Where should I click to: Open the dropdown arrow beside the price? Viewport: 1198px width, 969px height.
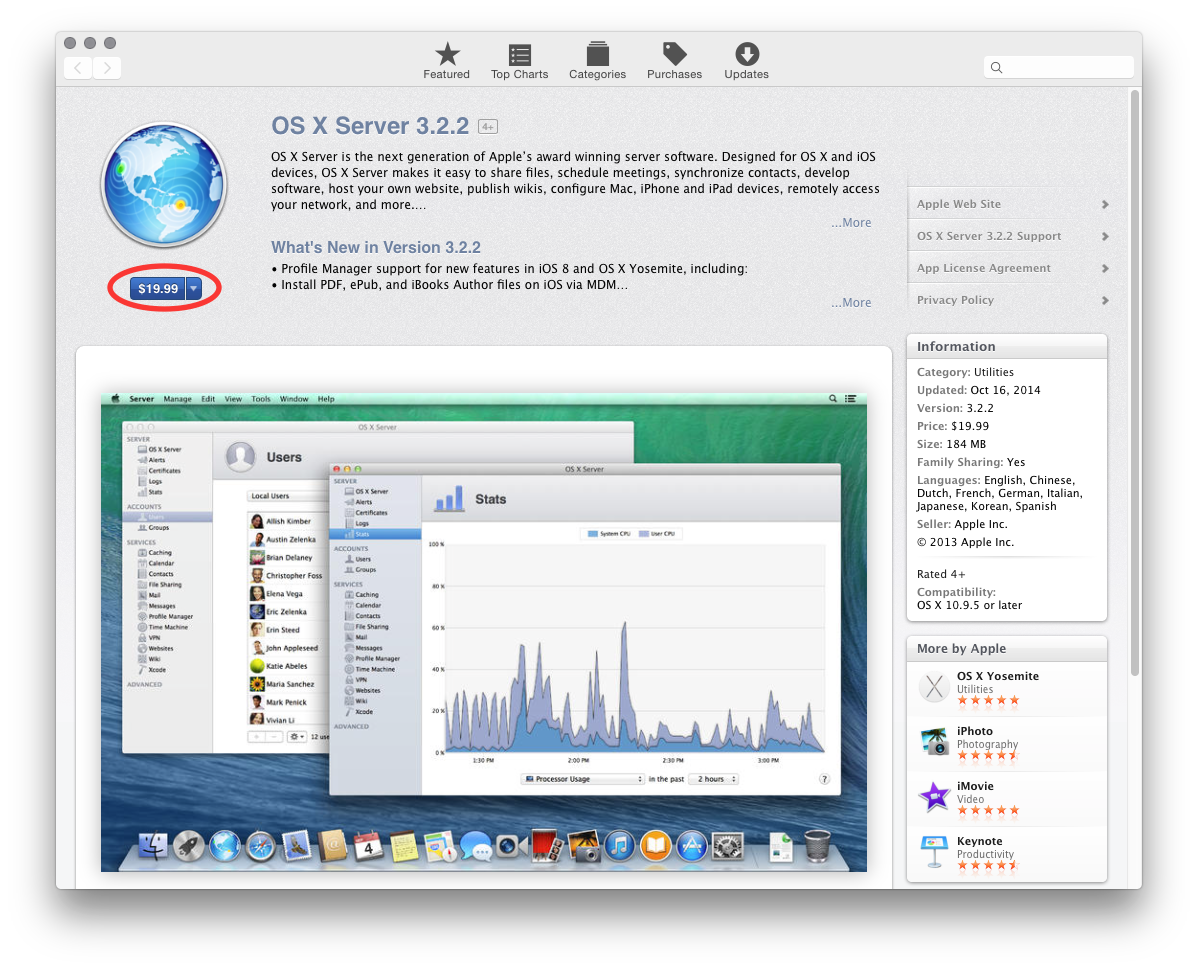(x=194, y=288)
